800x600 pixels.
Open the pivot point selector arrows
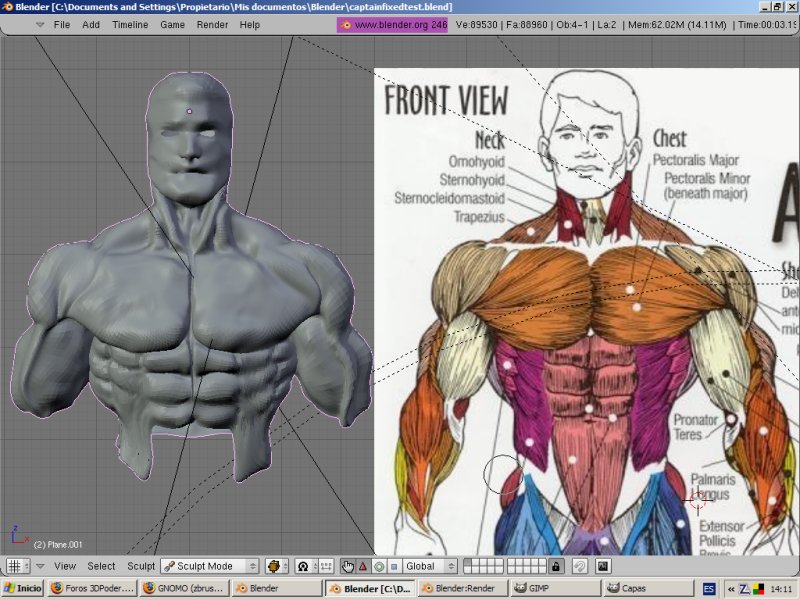point(315,566)
